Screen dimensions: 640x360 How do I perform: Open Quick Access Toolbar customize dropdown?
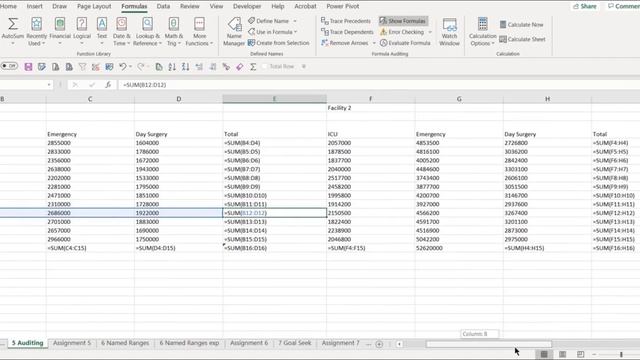coord(304,67)
